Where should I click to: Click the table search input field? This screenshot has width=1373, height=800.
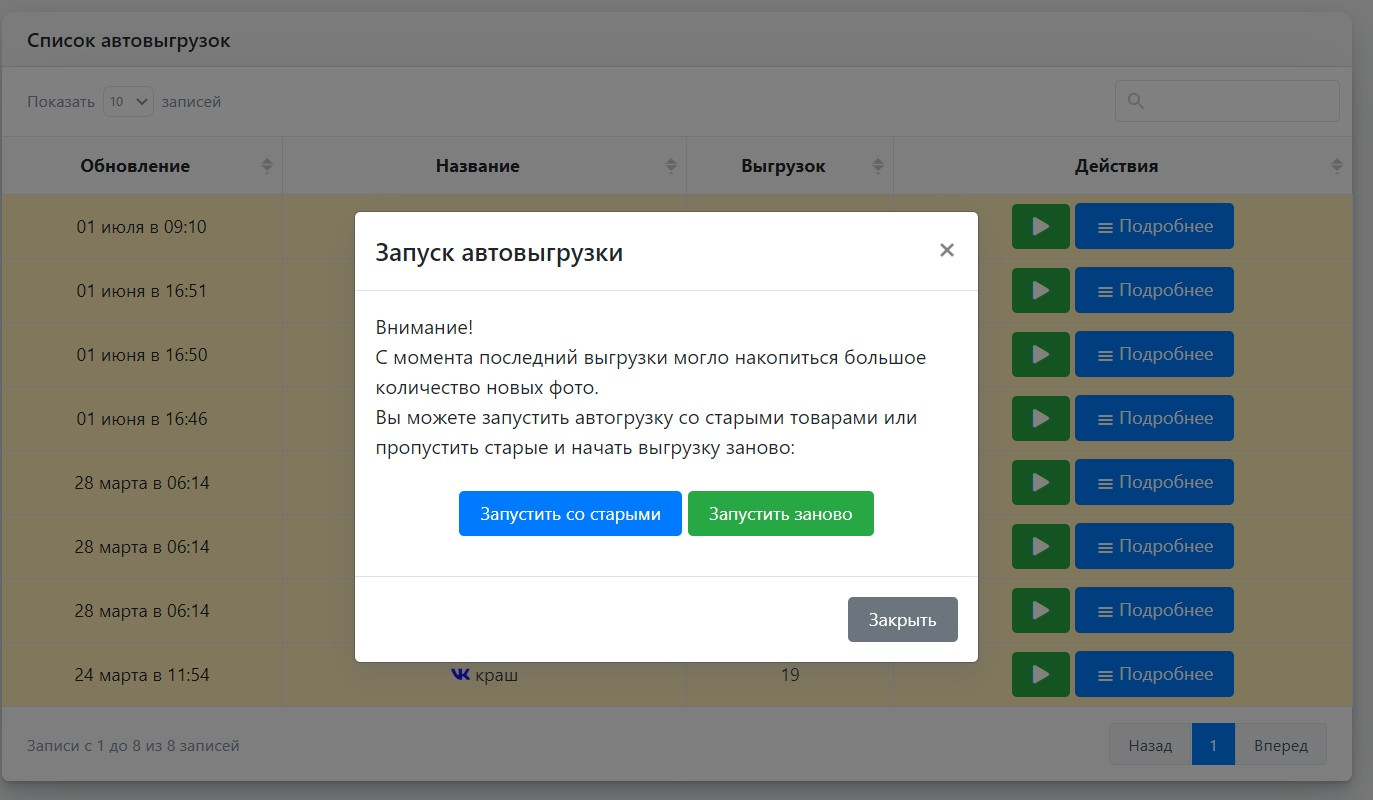coord(1227,101)
